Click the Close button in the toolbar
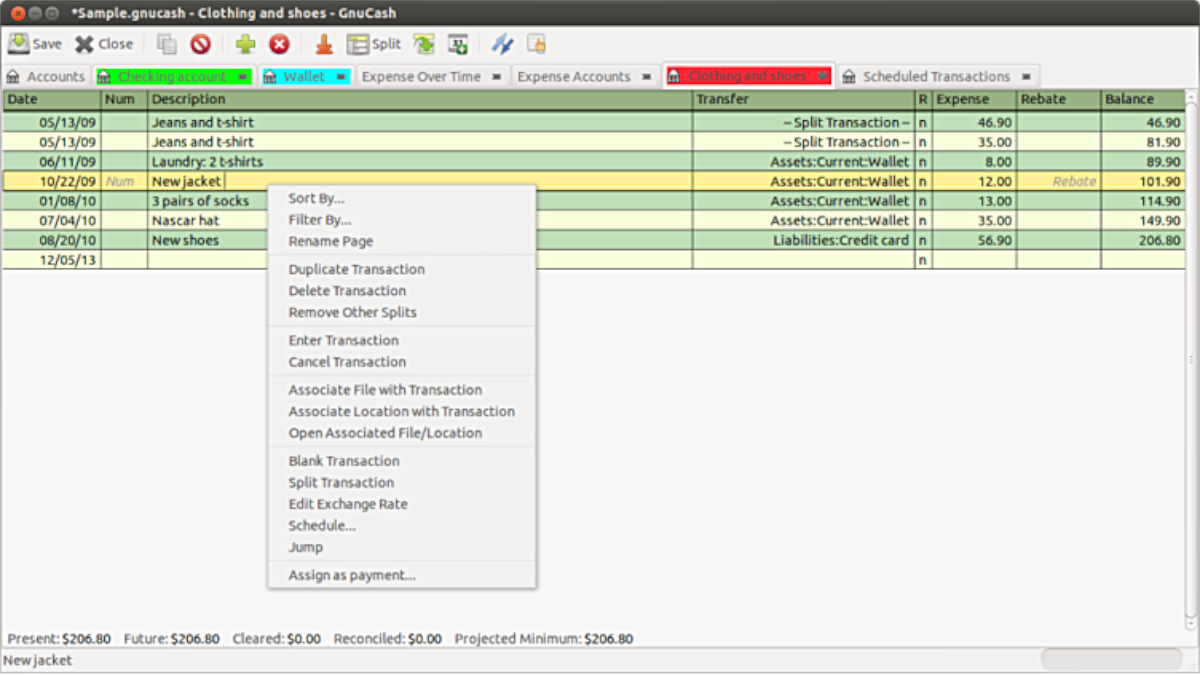 103,43
